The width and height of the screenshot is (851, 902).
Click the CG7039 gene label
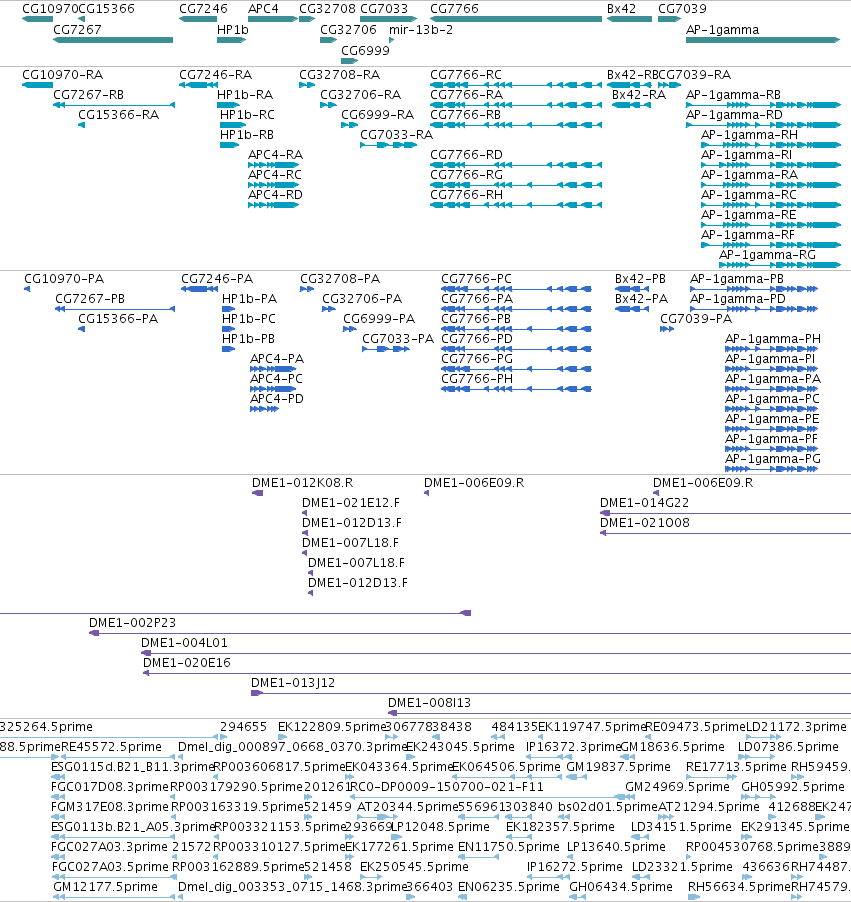click(x=682, y=9)
